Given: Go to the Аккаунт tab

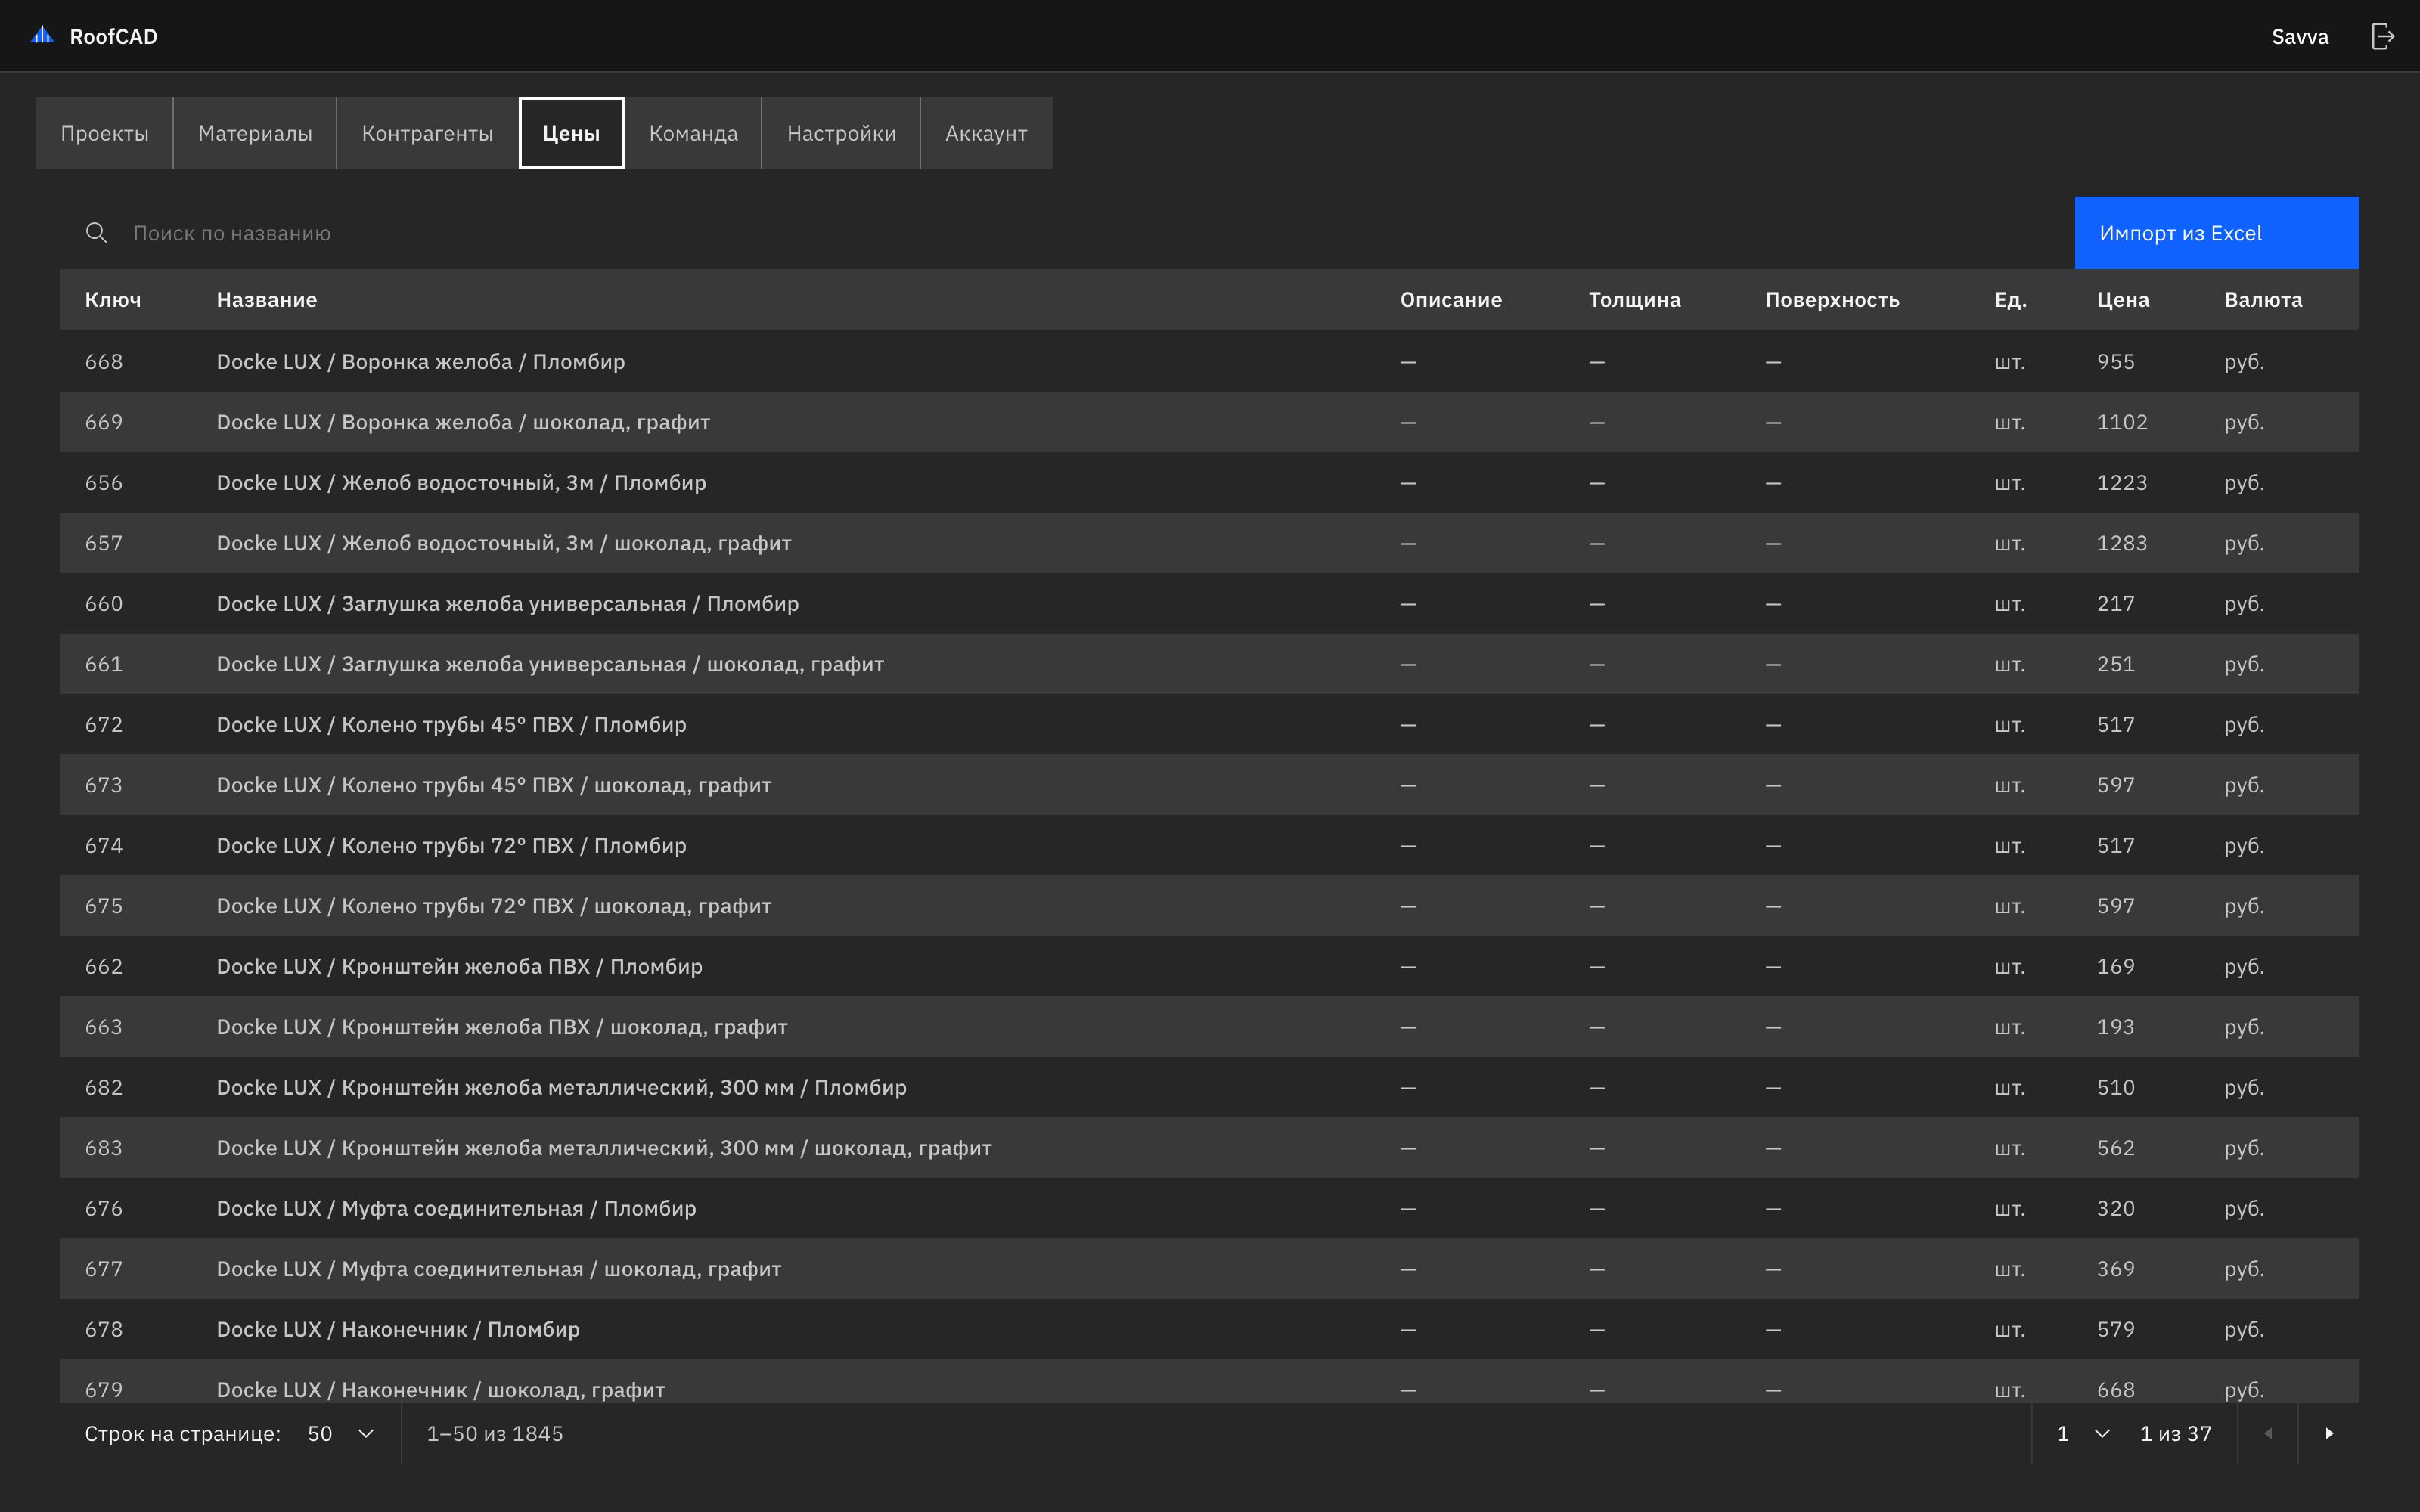Looking at the screenshot, I should (x=986, y=133).
